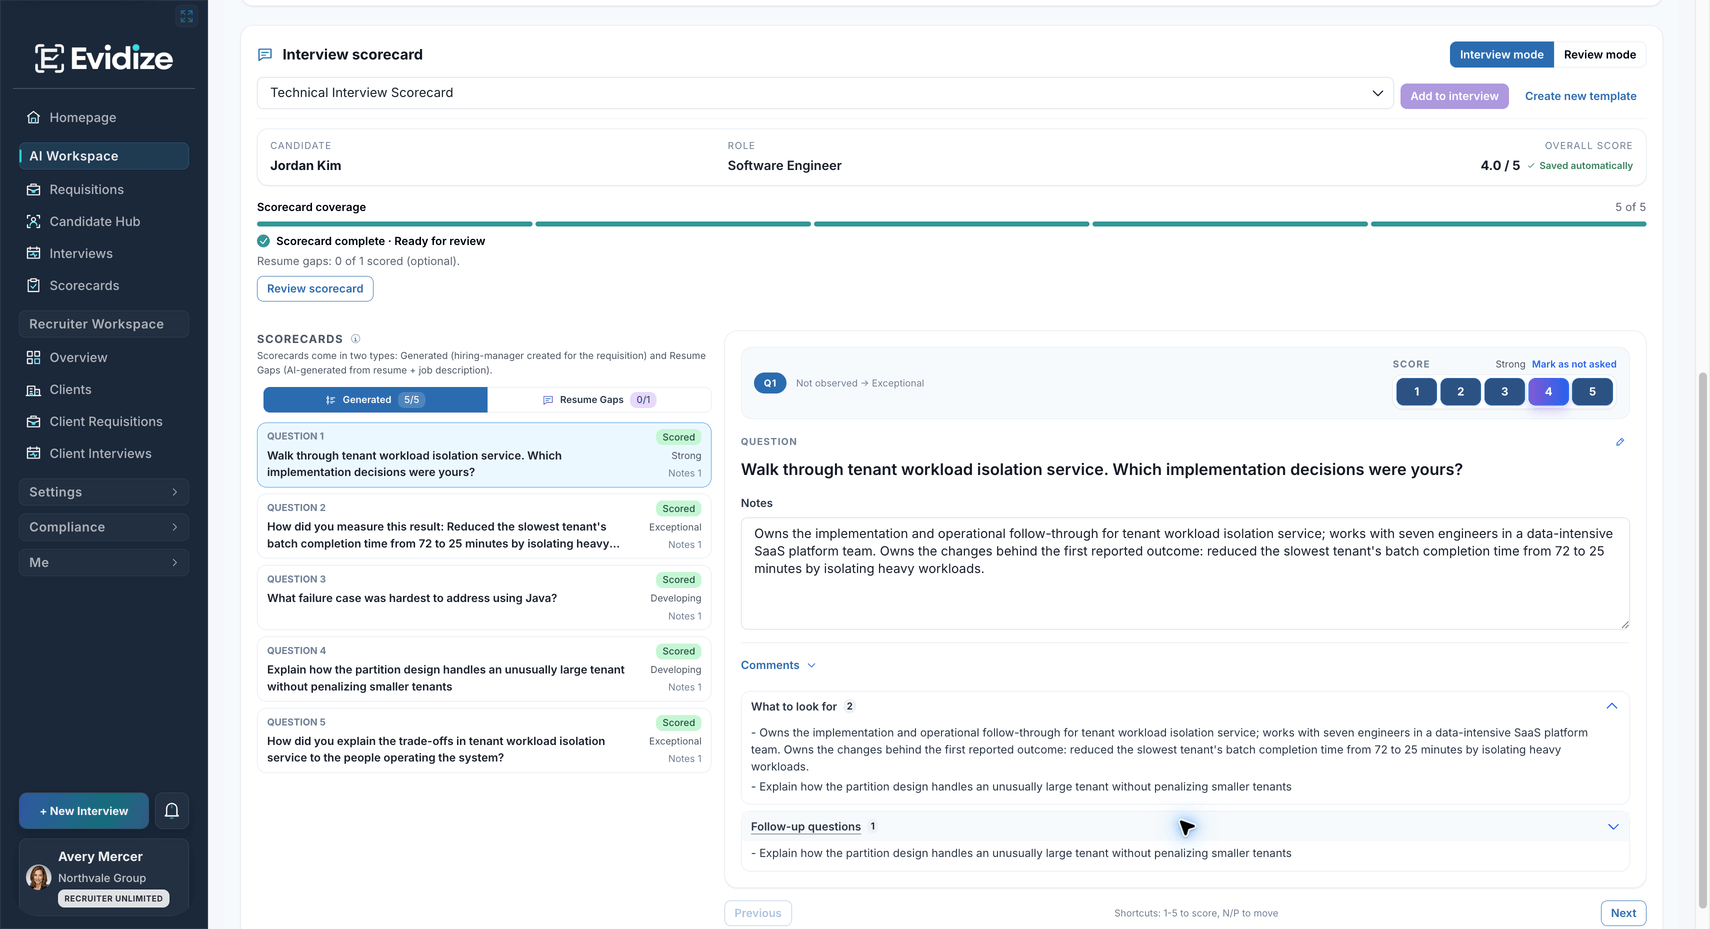Click the Clients building icon
1710x929 pixels.
(x=34, y=389)
